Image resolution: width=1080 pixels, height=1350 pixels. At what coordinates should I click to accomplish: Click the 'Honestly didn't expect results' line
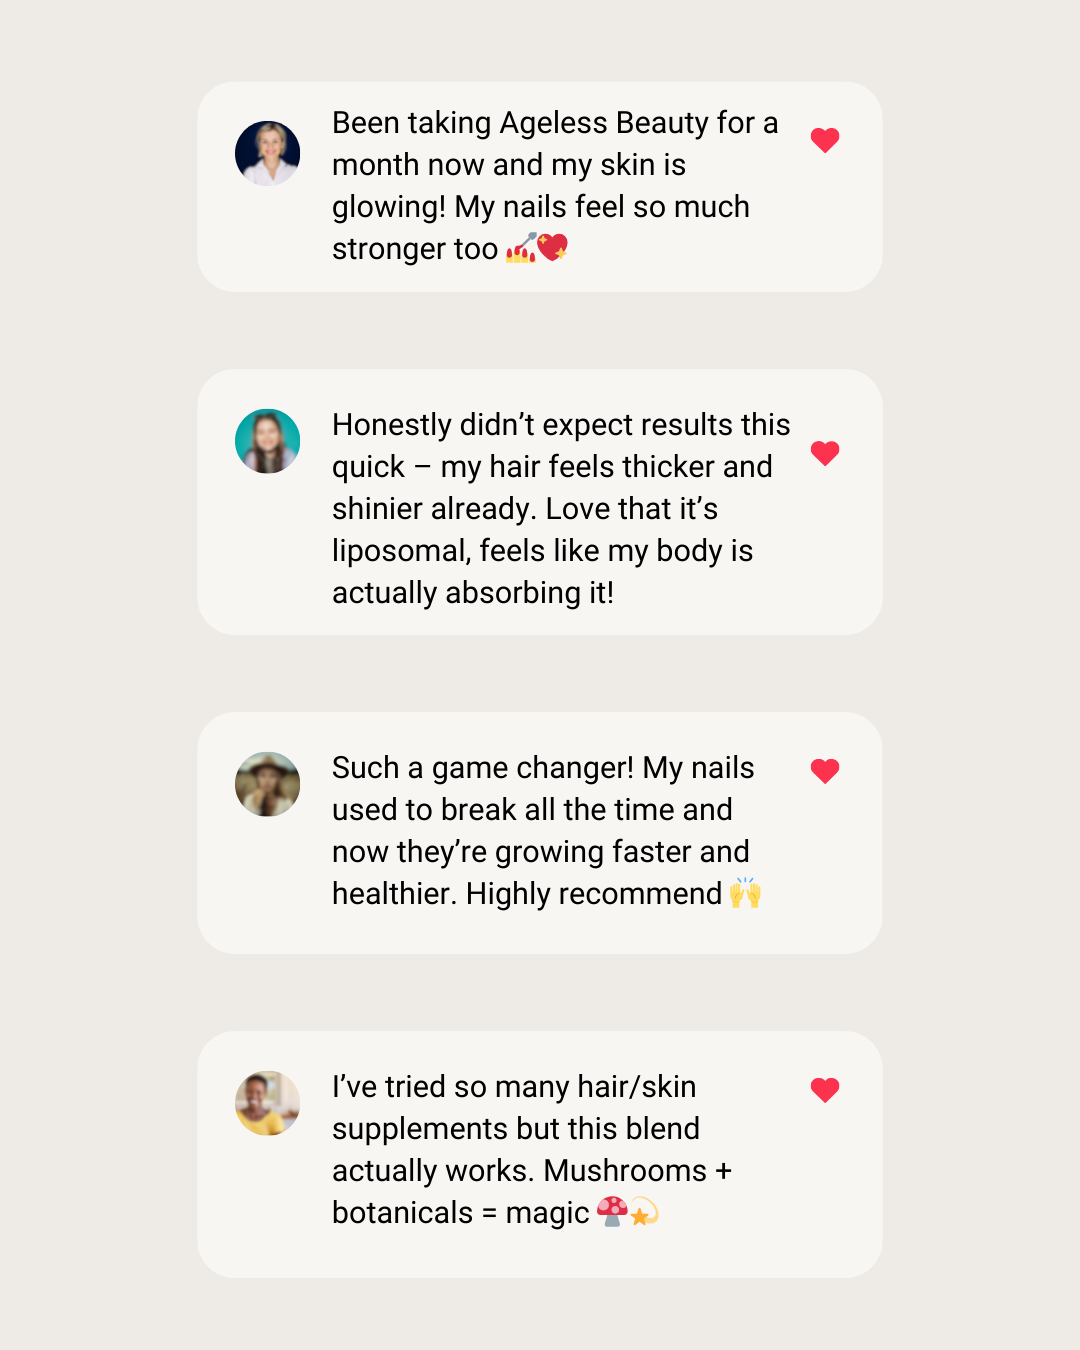[561, 425]
